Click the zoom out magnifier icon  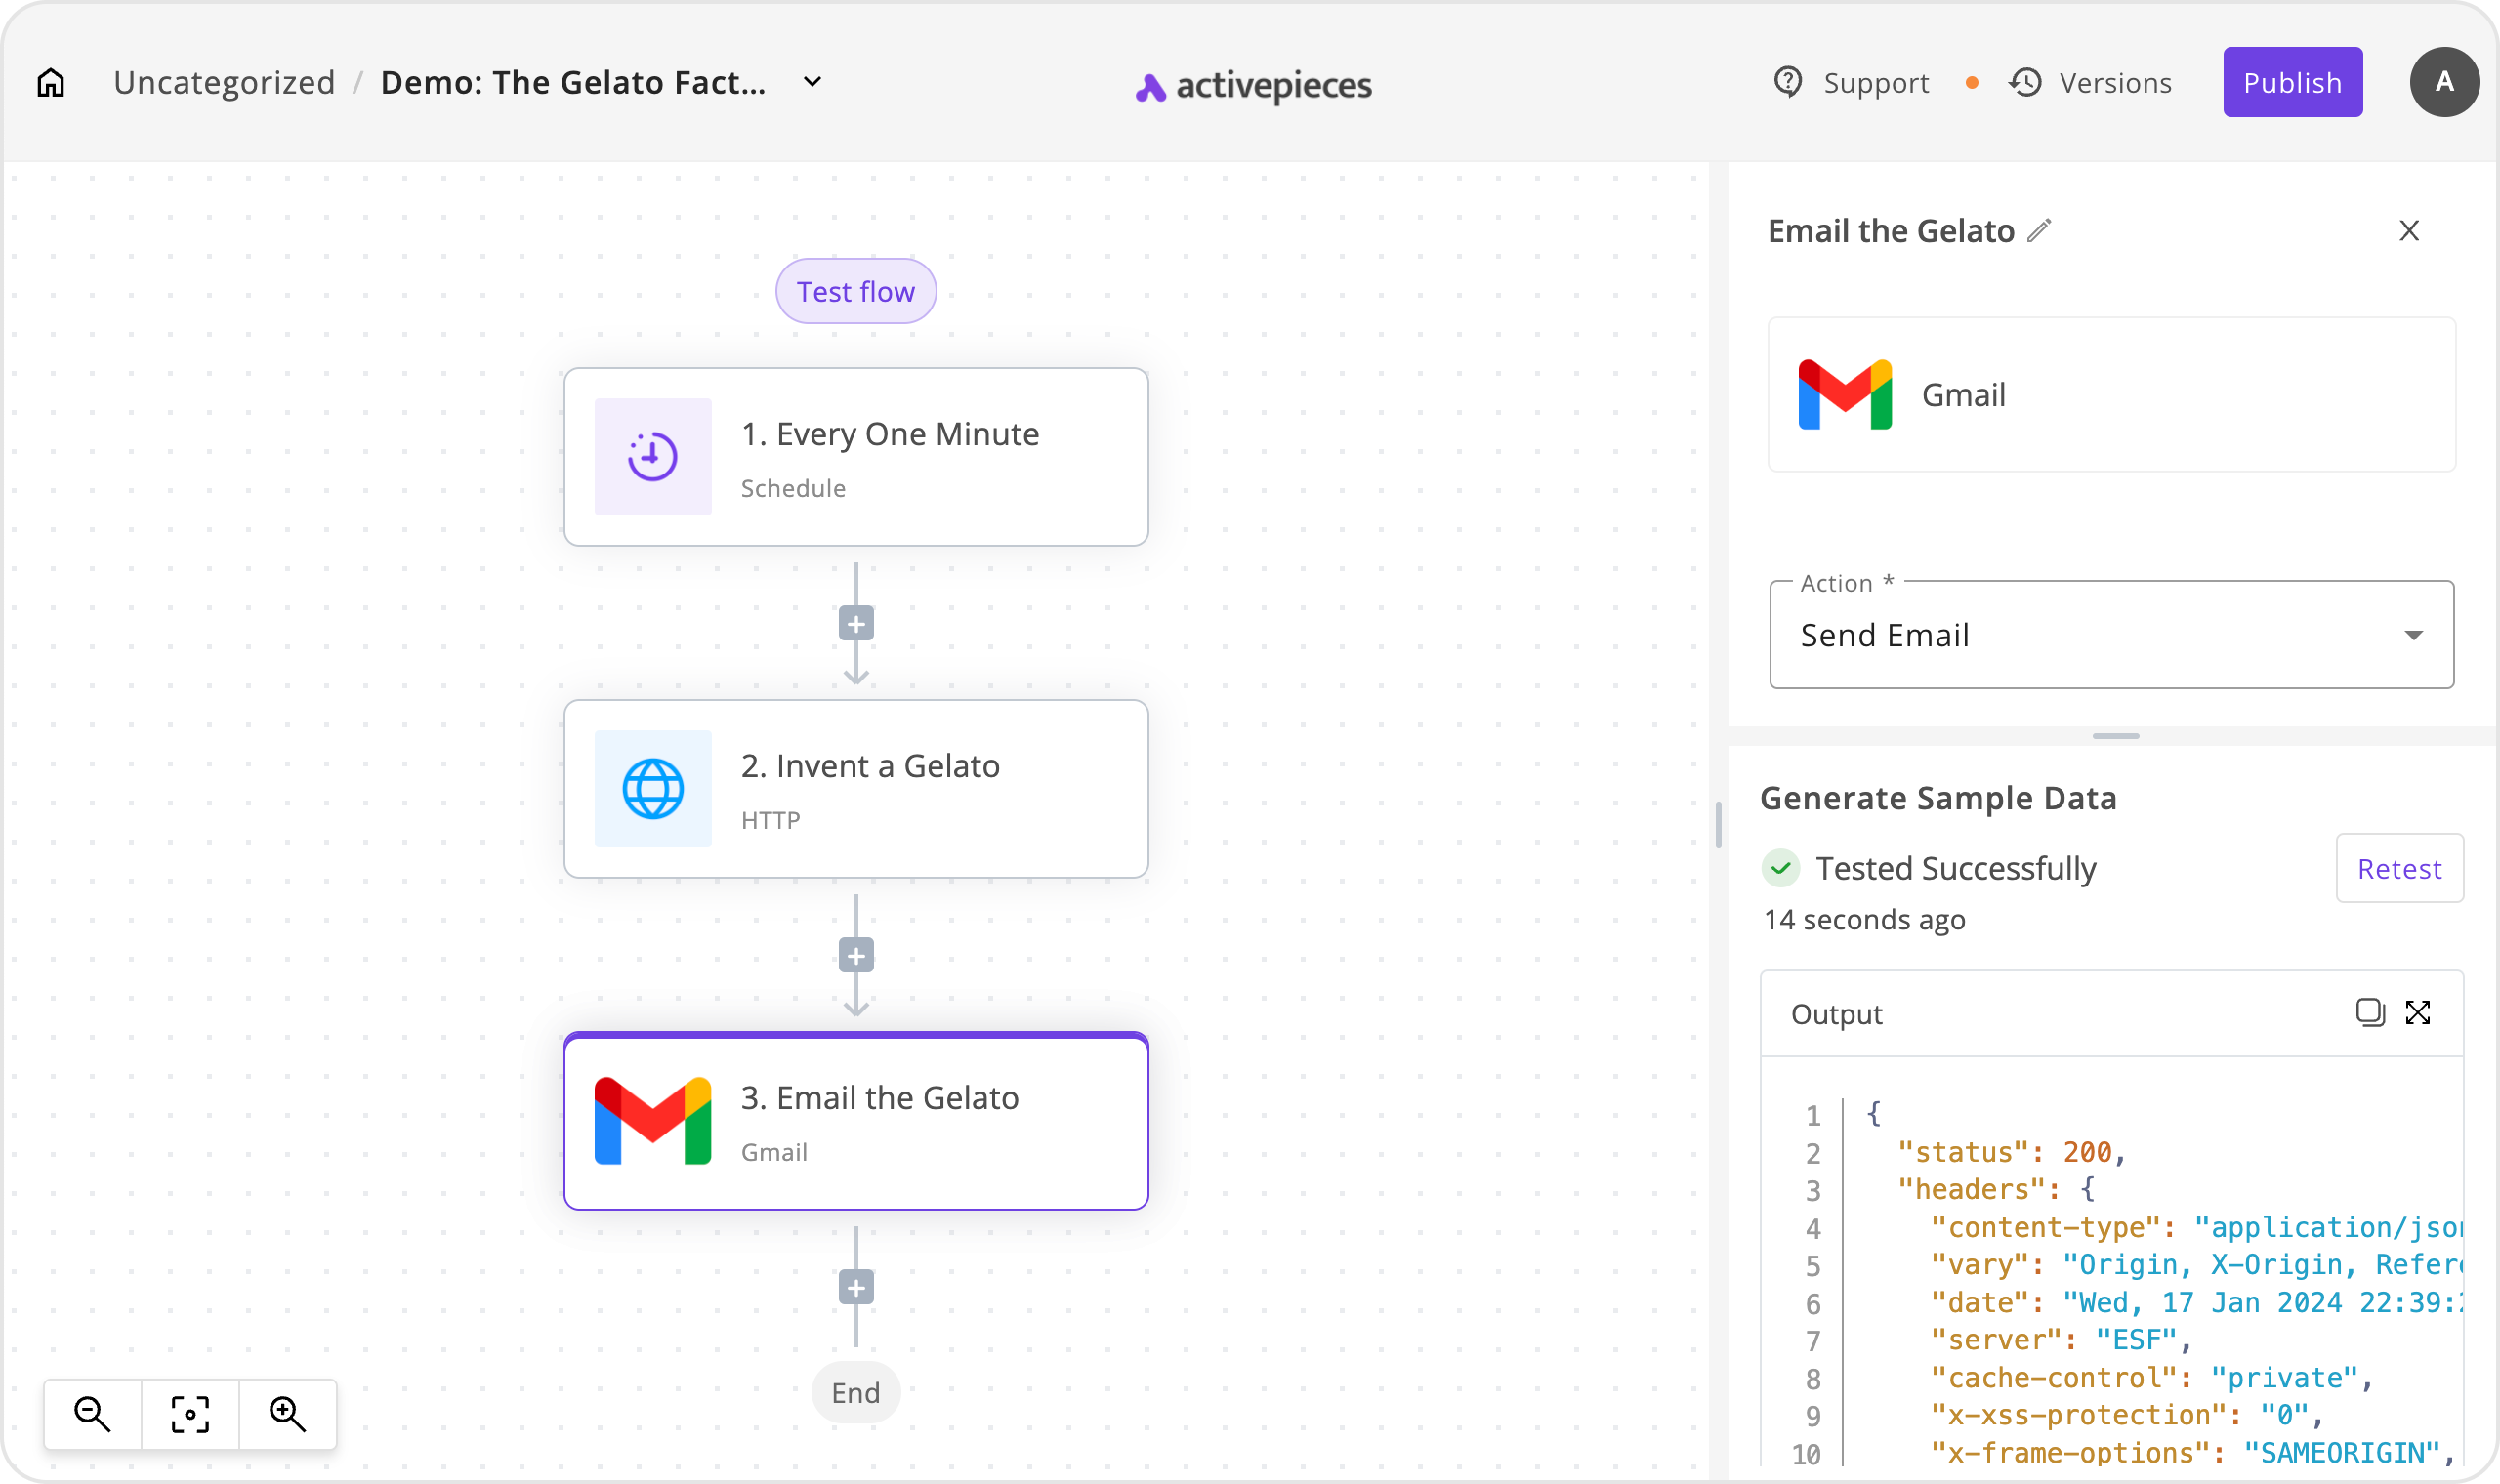click(x=92, y=1414)
